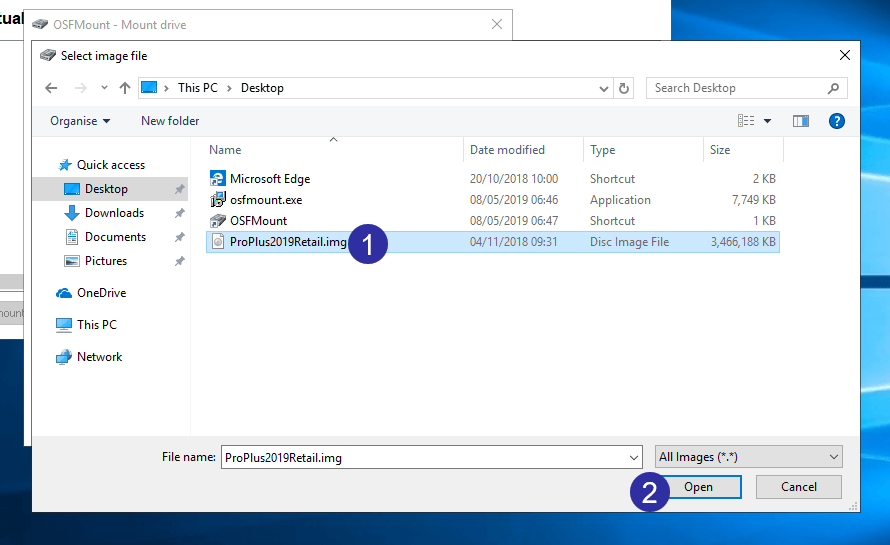Select the osfmount.exe file

(x=266, y=200)
